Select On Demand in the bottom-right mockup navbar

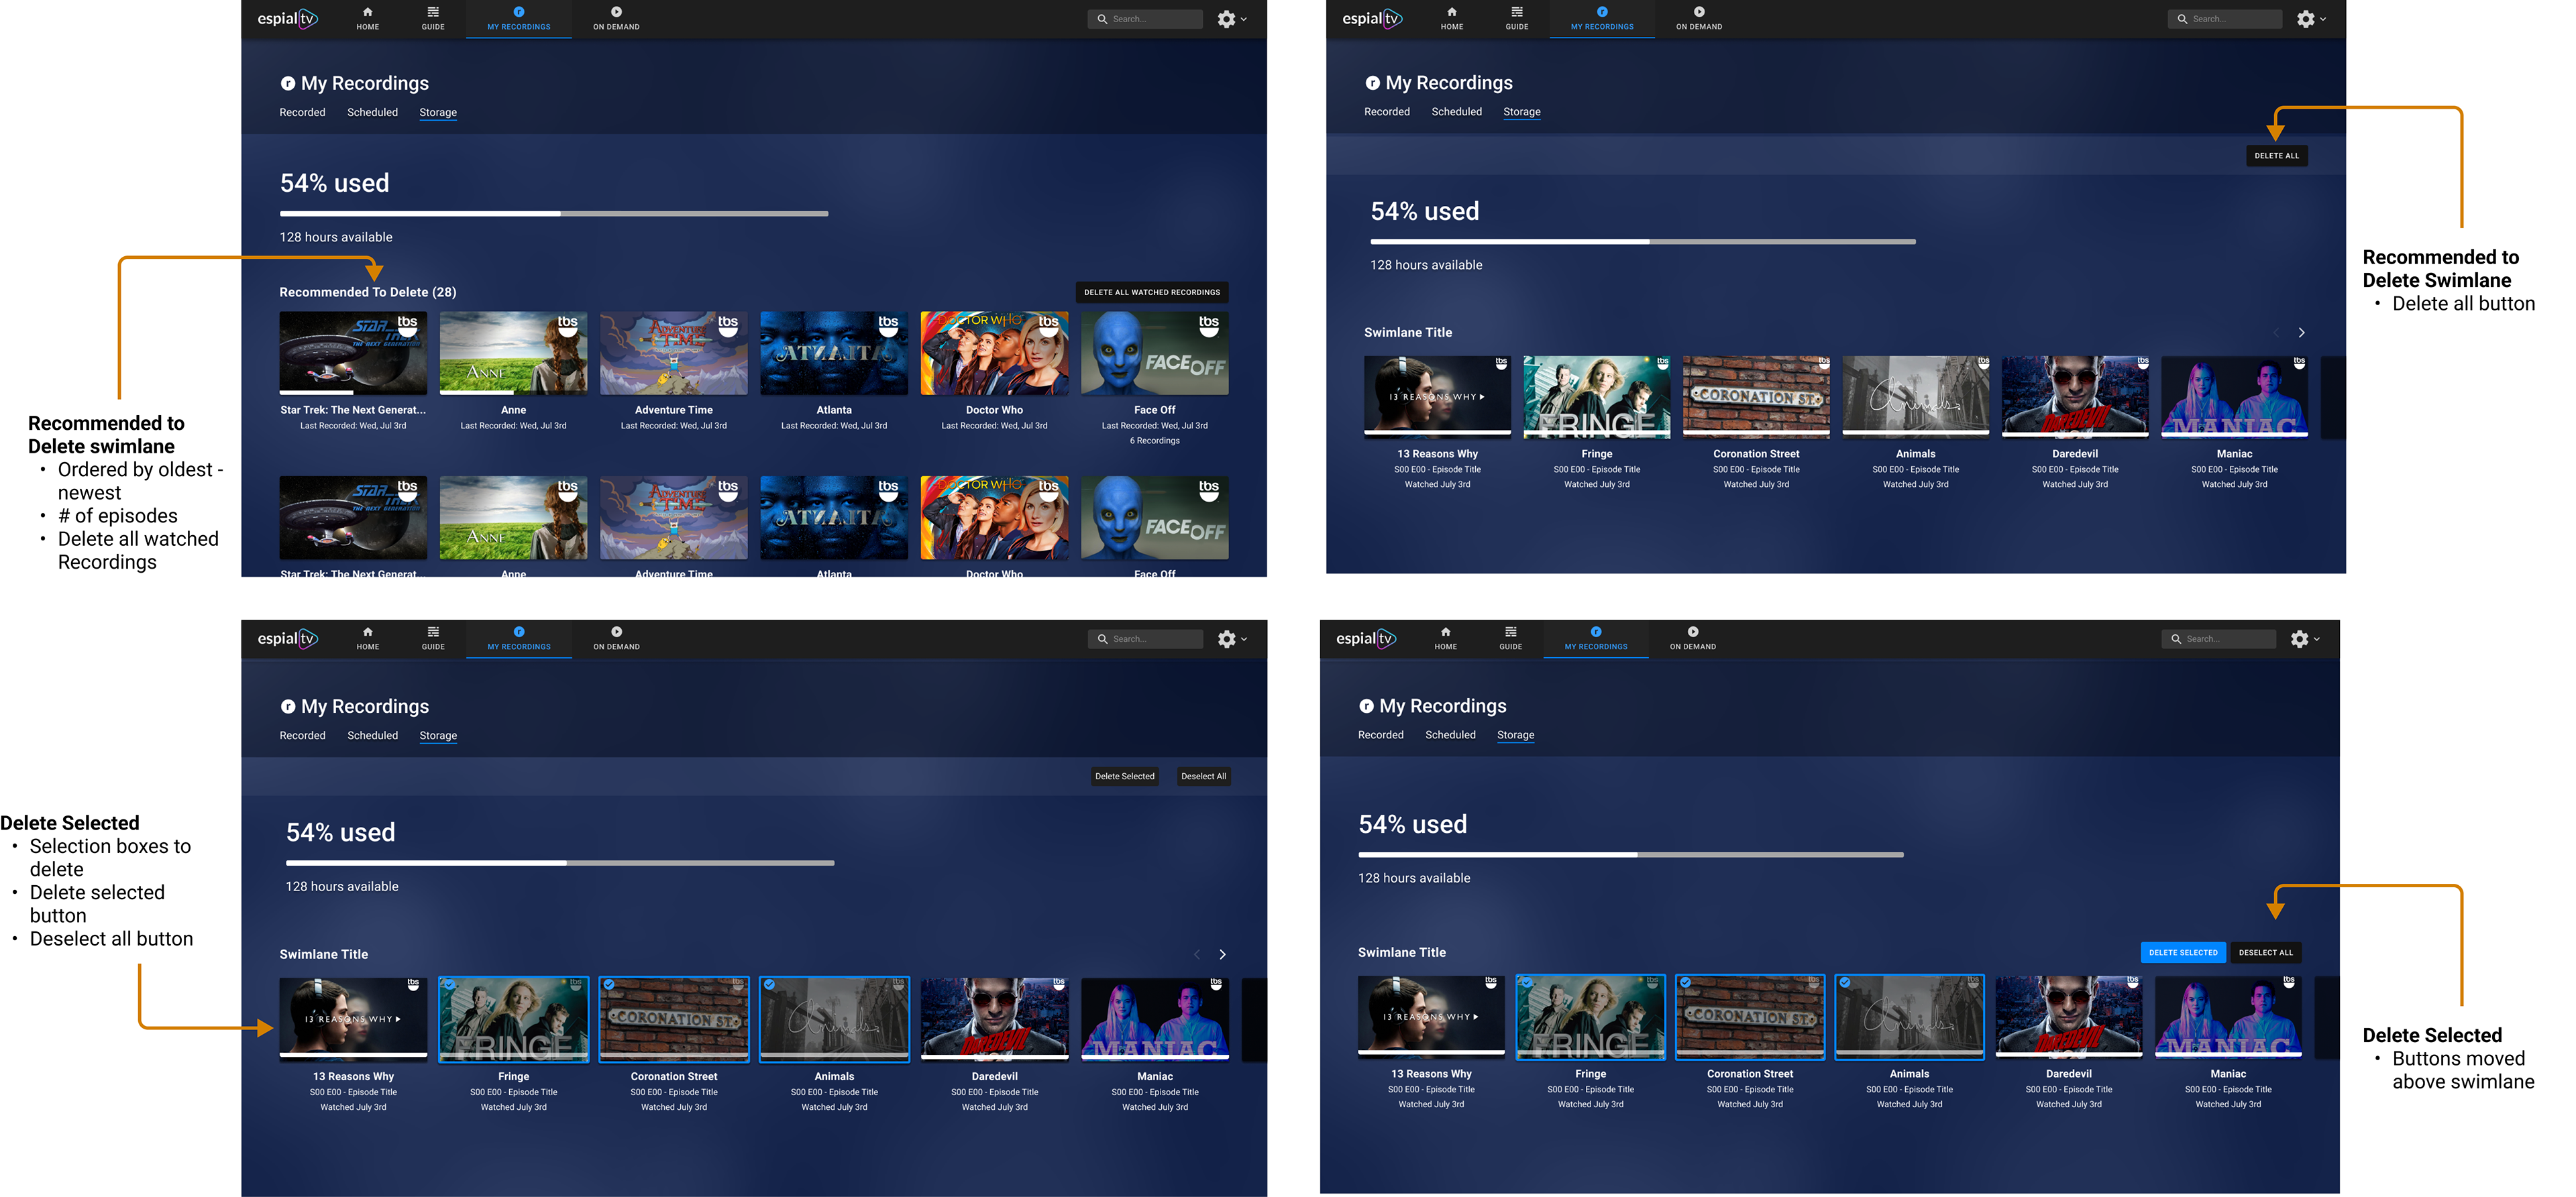1693,638
